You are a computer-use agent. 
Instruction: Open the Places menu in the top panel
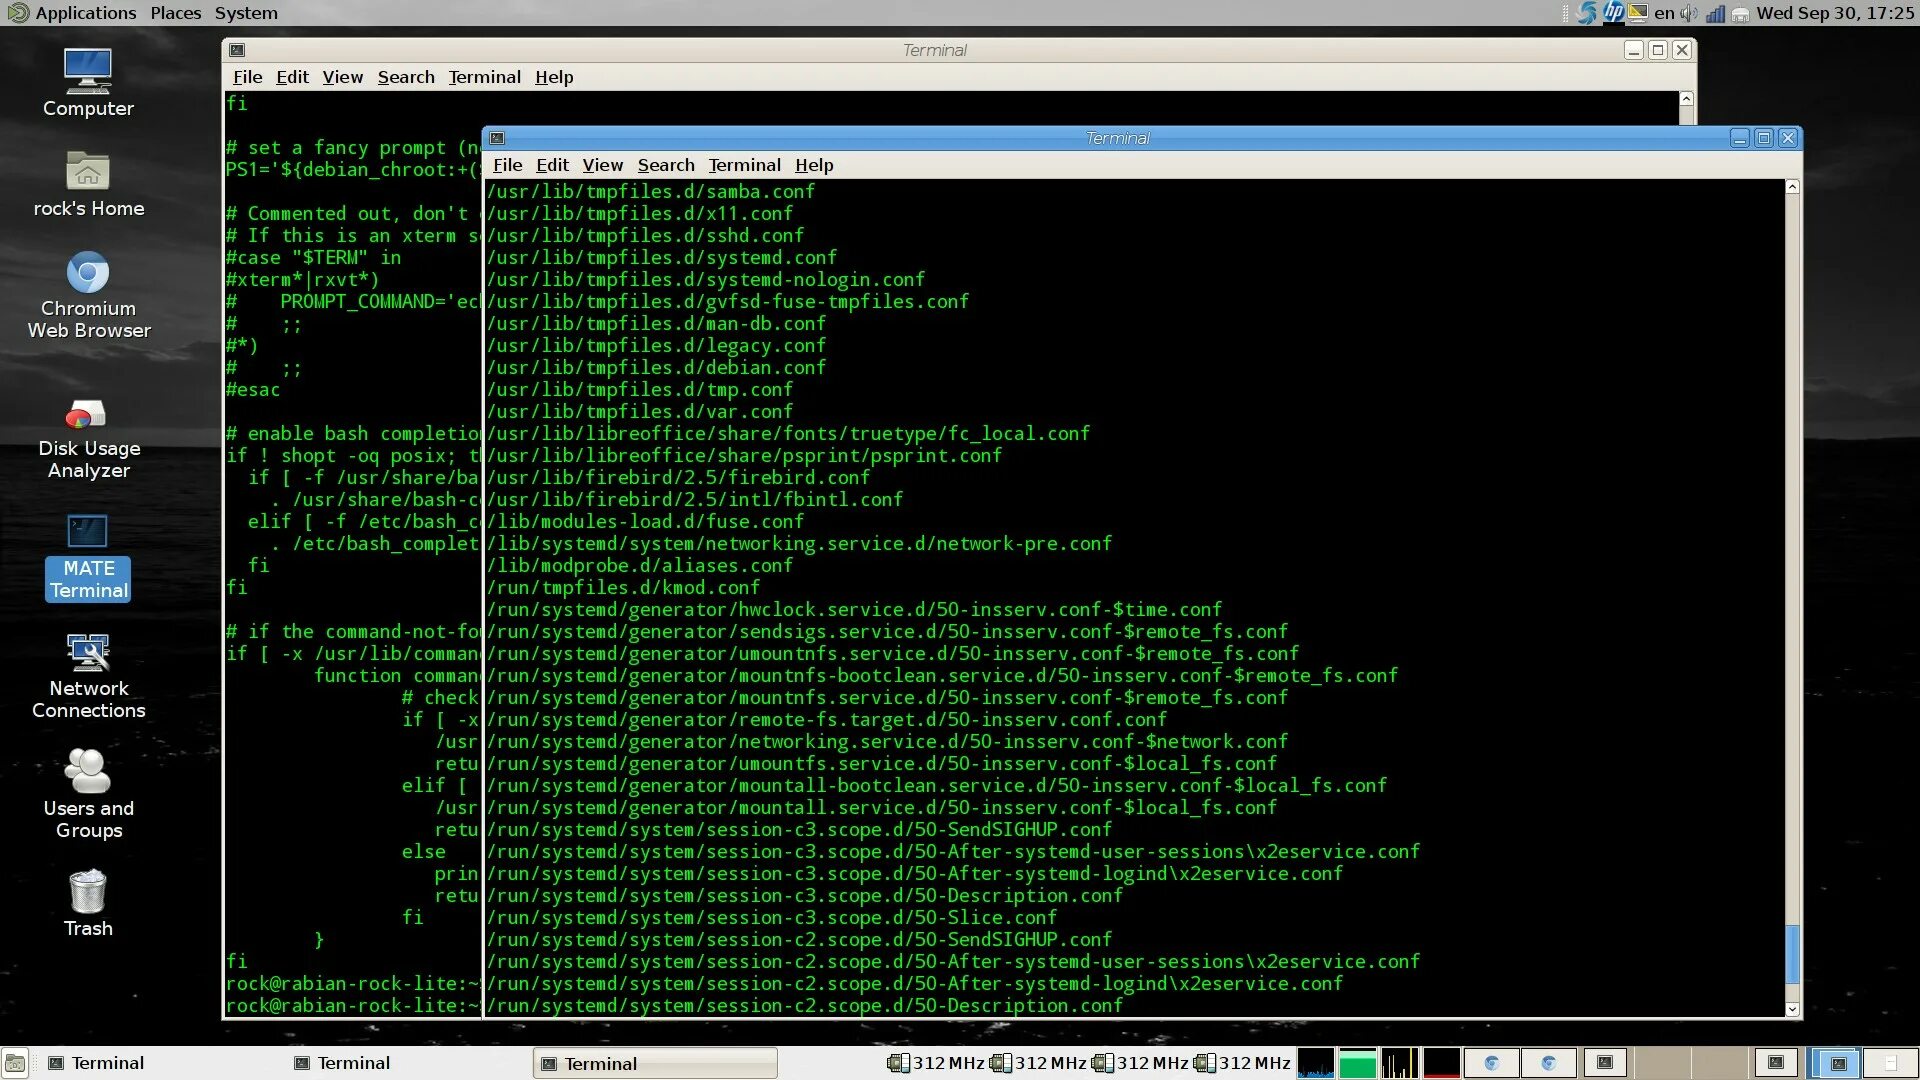[x=175, y=13]
